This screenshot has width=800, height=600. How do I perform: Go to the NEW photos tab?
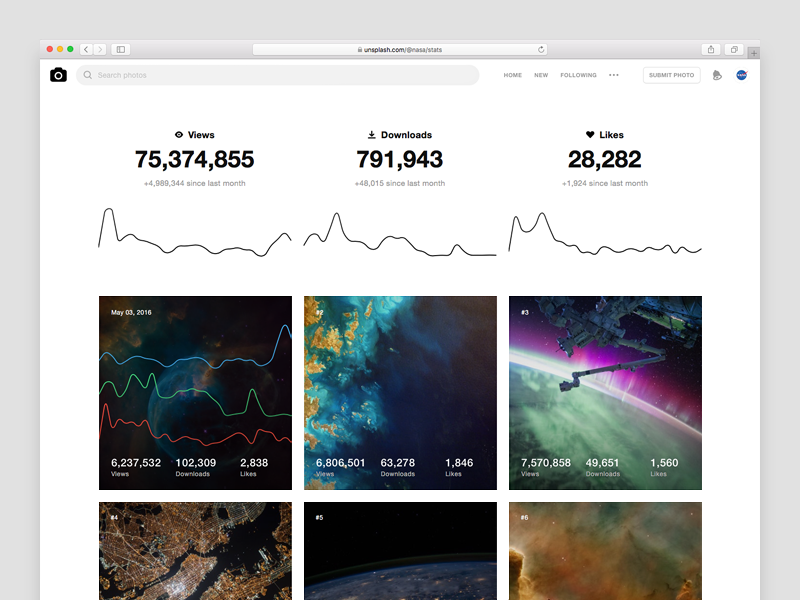[541, 75]
